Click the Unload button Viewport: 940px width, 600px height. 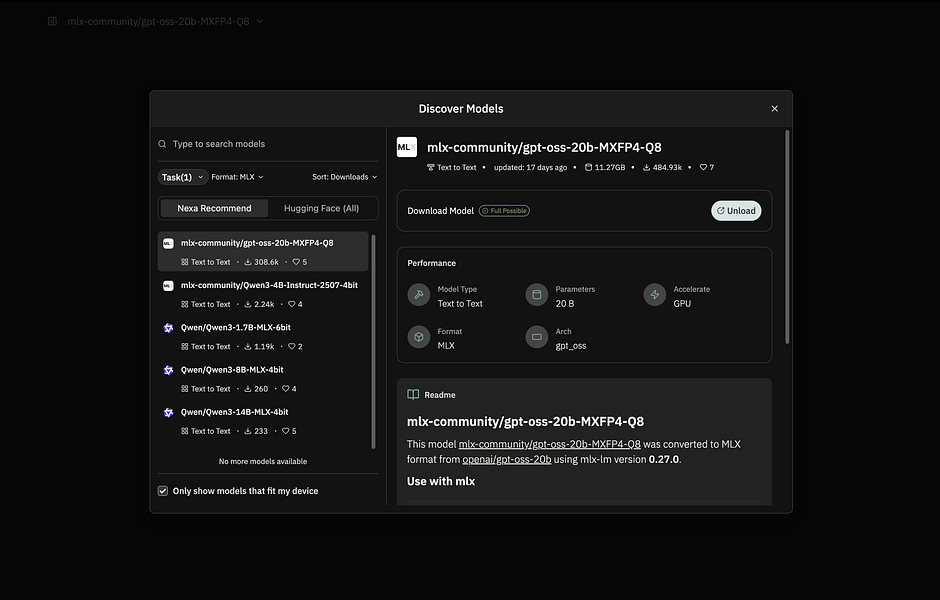pyautogui.click(x=736, y=210)
